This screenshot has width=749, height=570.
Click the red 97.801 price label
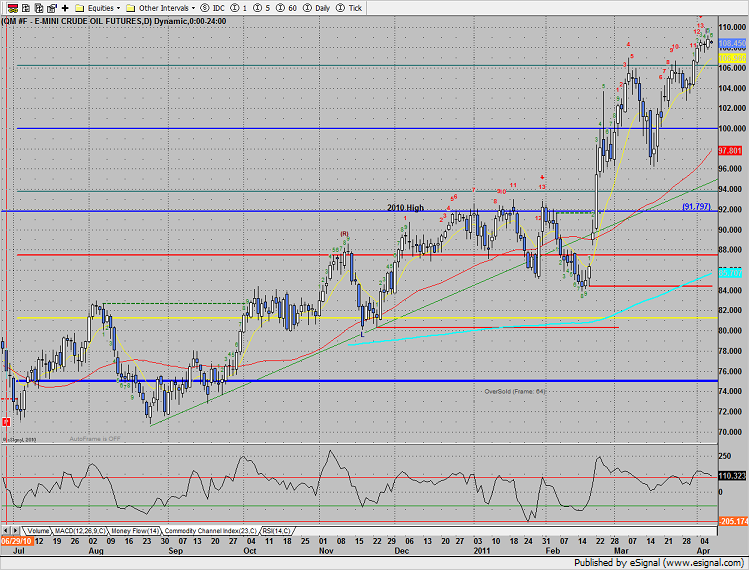(x=730, y=151)
